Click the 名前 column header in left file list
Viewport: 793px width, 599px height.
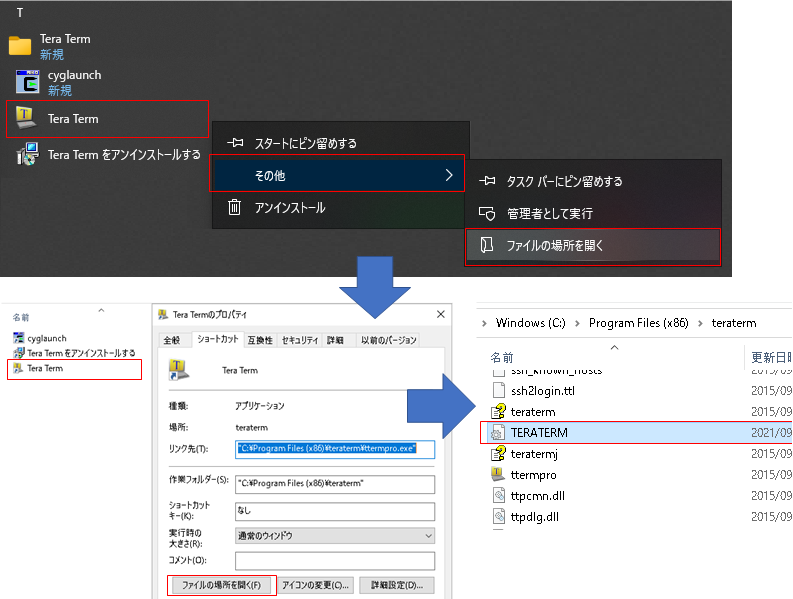pyautogui.click(x=21, y=317)
